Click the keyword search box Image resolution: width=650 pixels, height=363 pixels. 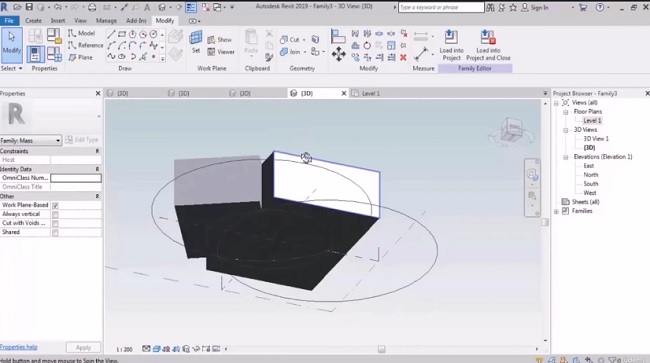[441, 7]
